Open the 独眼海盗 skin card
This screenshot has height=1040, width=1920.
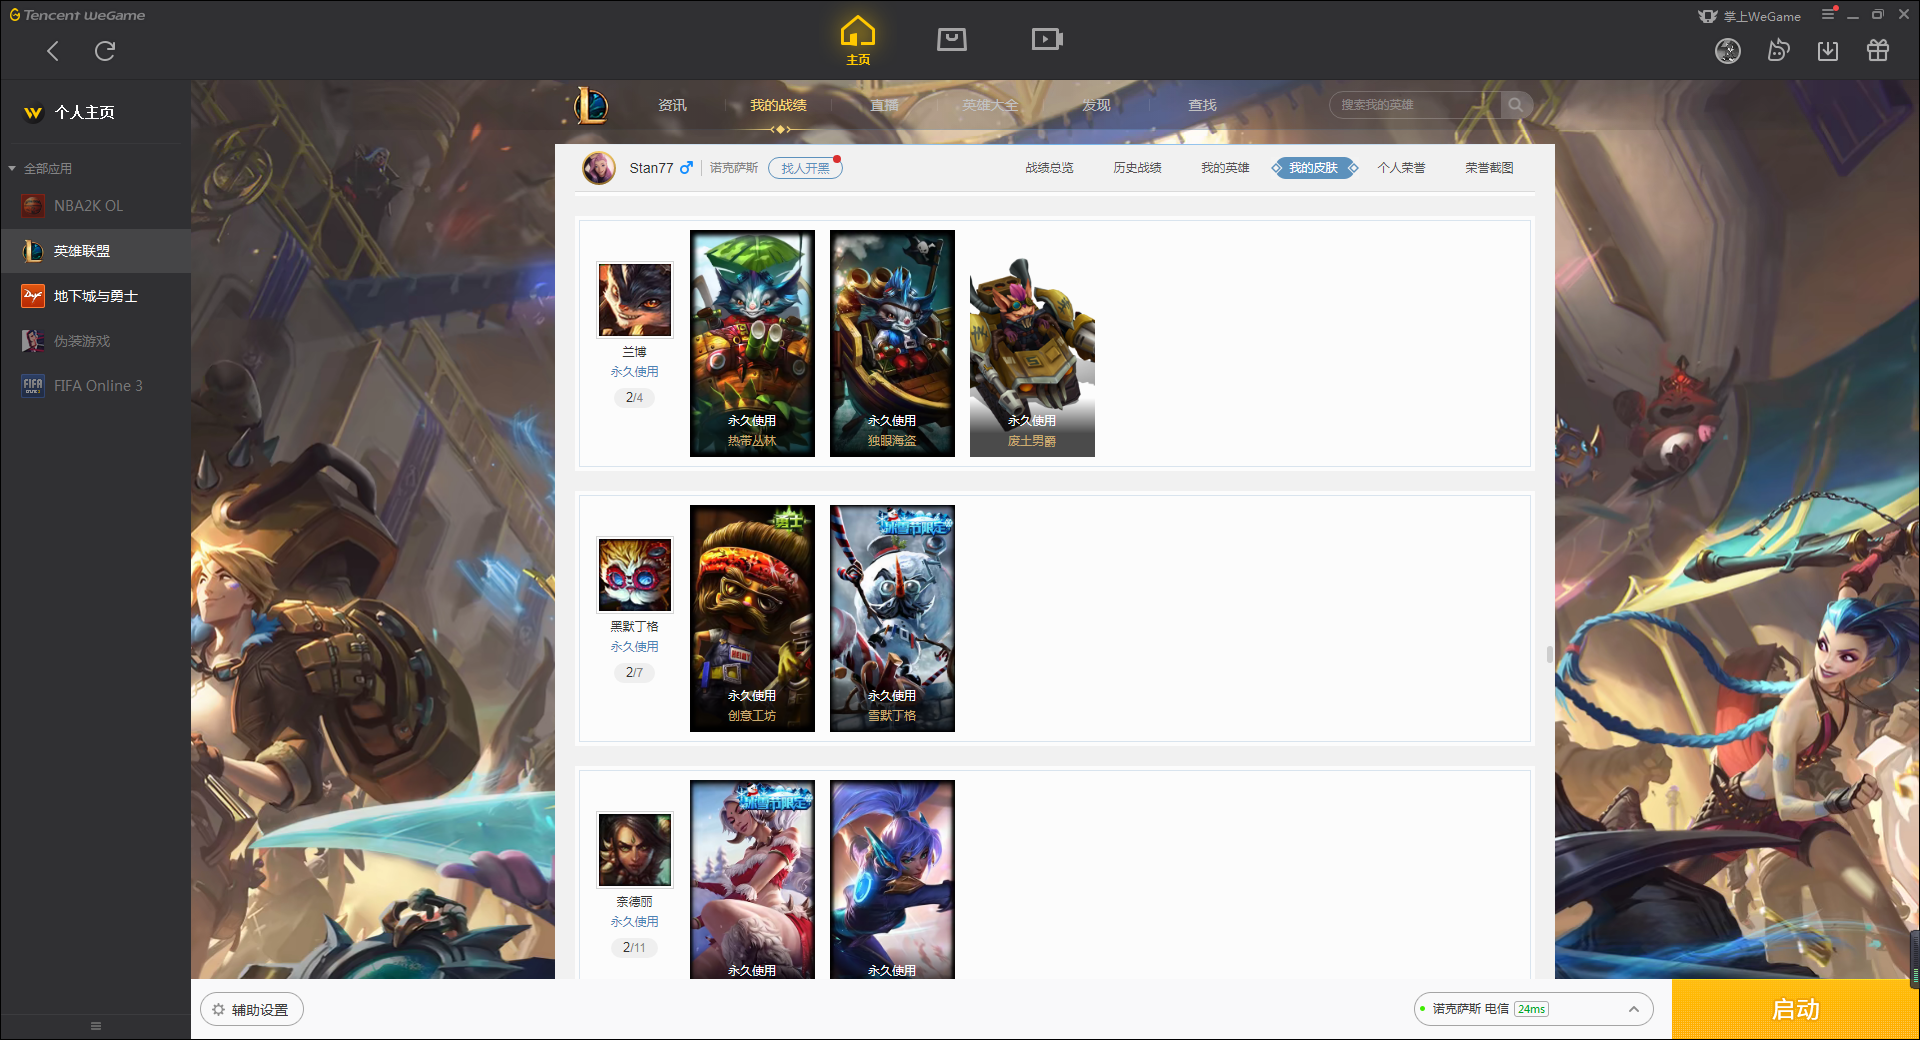point(892,343)
